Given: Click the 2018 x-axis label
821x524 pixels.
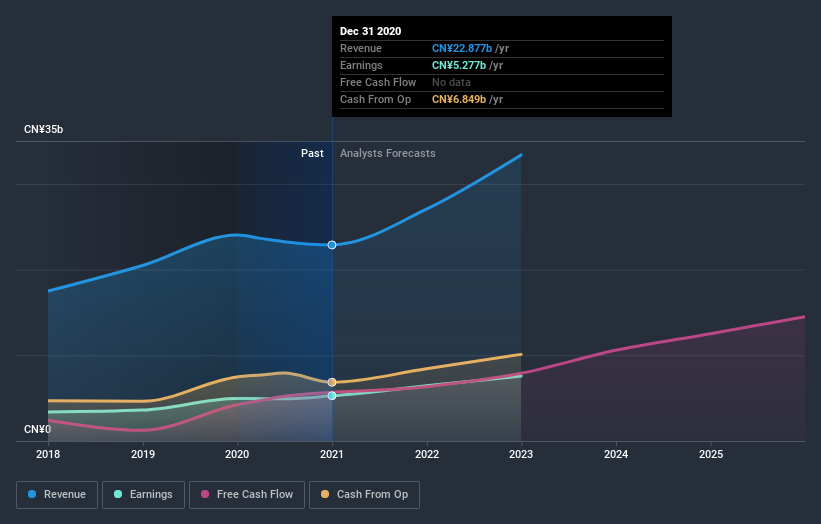Looking at the screenshot, I should 48,454.
